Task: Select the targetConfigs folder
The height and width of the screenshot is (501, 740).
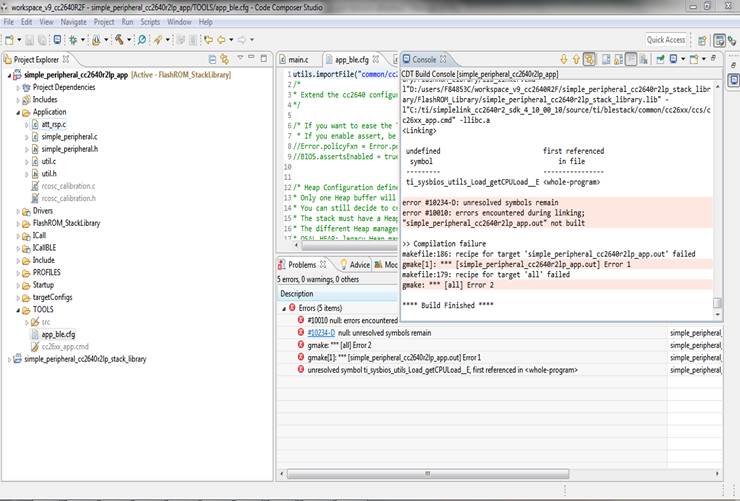Action: tap(52, 297)
